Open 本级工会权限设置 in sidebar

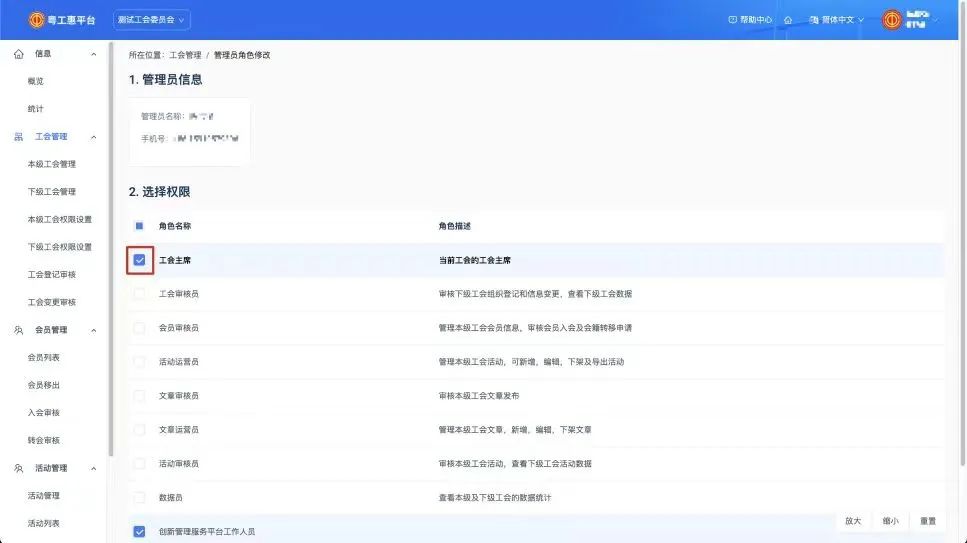coord(59,219)
